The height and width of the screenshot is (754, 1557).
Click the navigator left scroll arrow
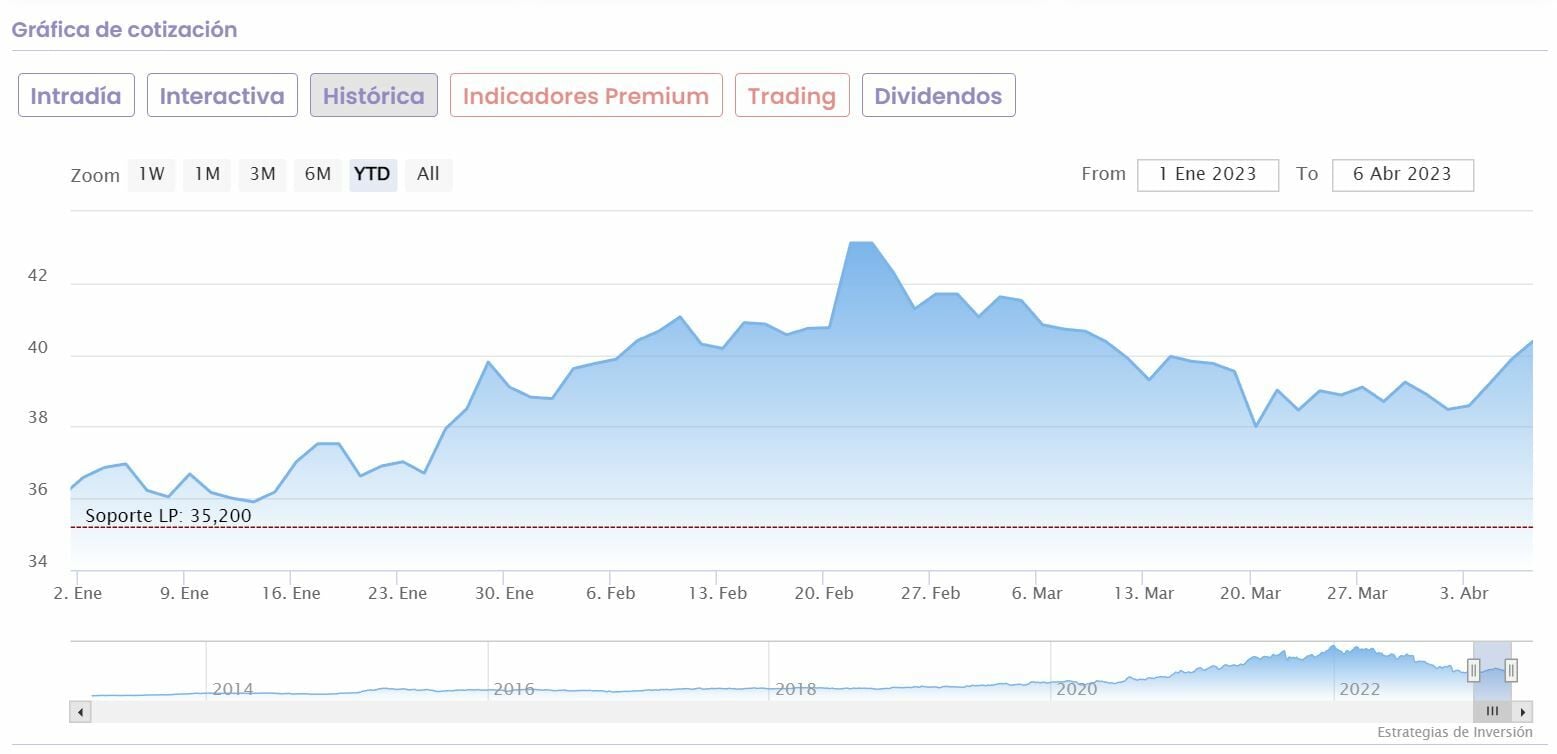click(x=80, y=712)
